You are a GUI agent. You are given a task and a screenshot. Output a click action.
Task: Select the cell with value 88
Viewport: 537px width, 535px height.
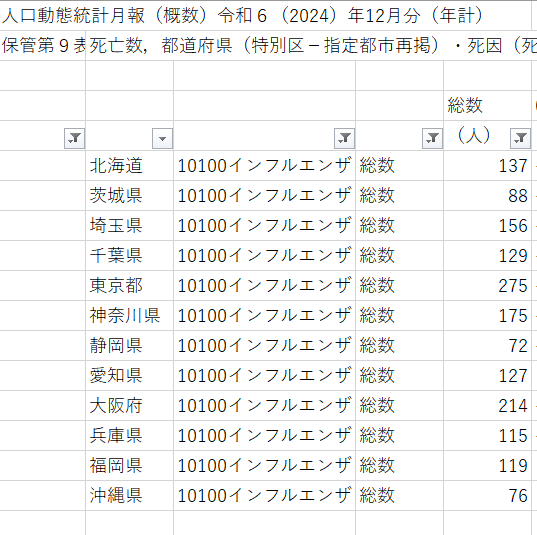488,196
